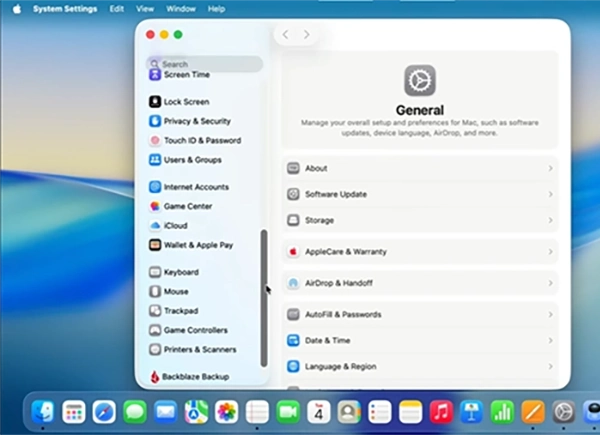The width and height of the screenshot is (600, 435).
Task: Select the Game Controllers icon
Action: tap(155, 330)
